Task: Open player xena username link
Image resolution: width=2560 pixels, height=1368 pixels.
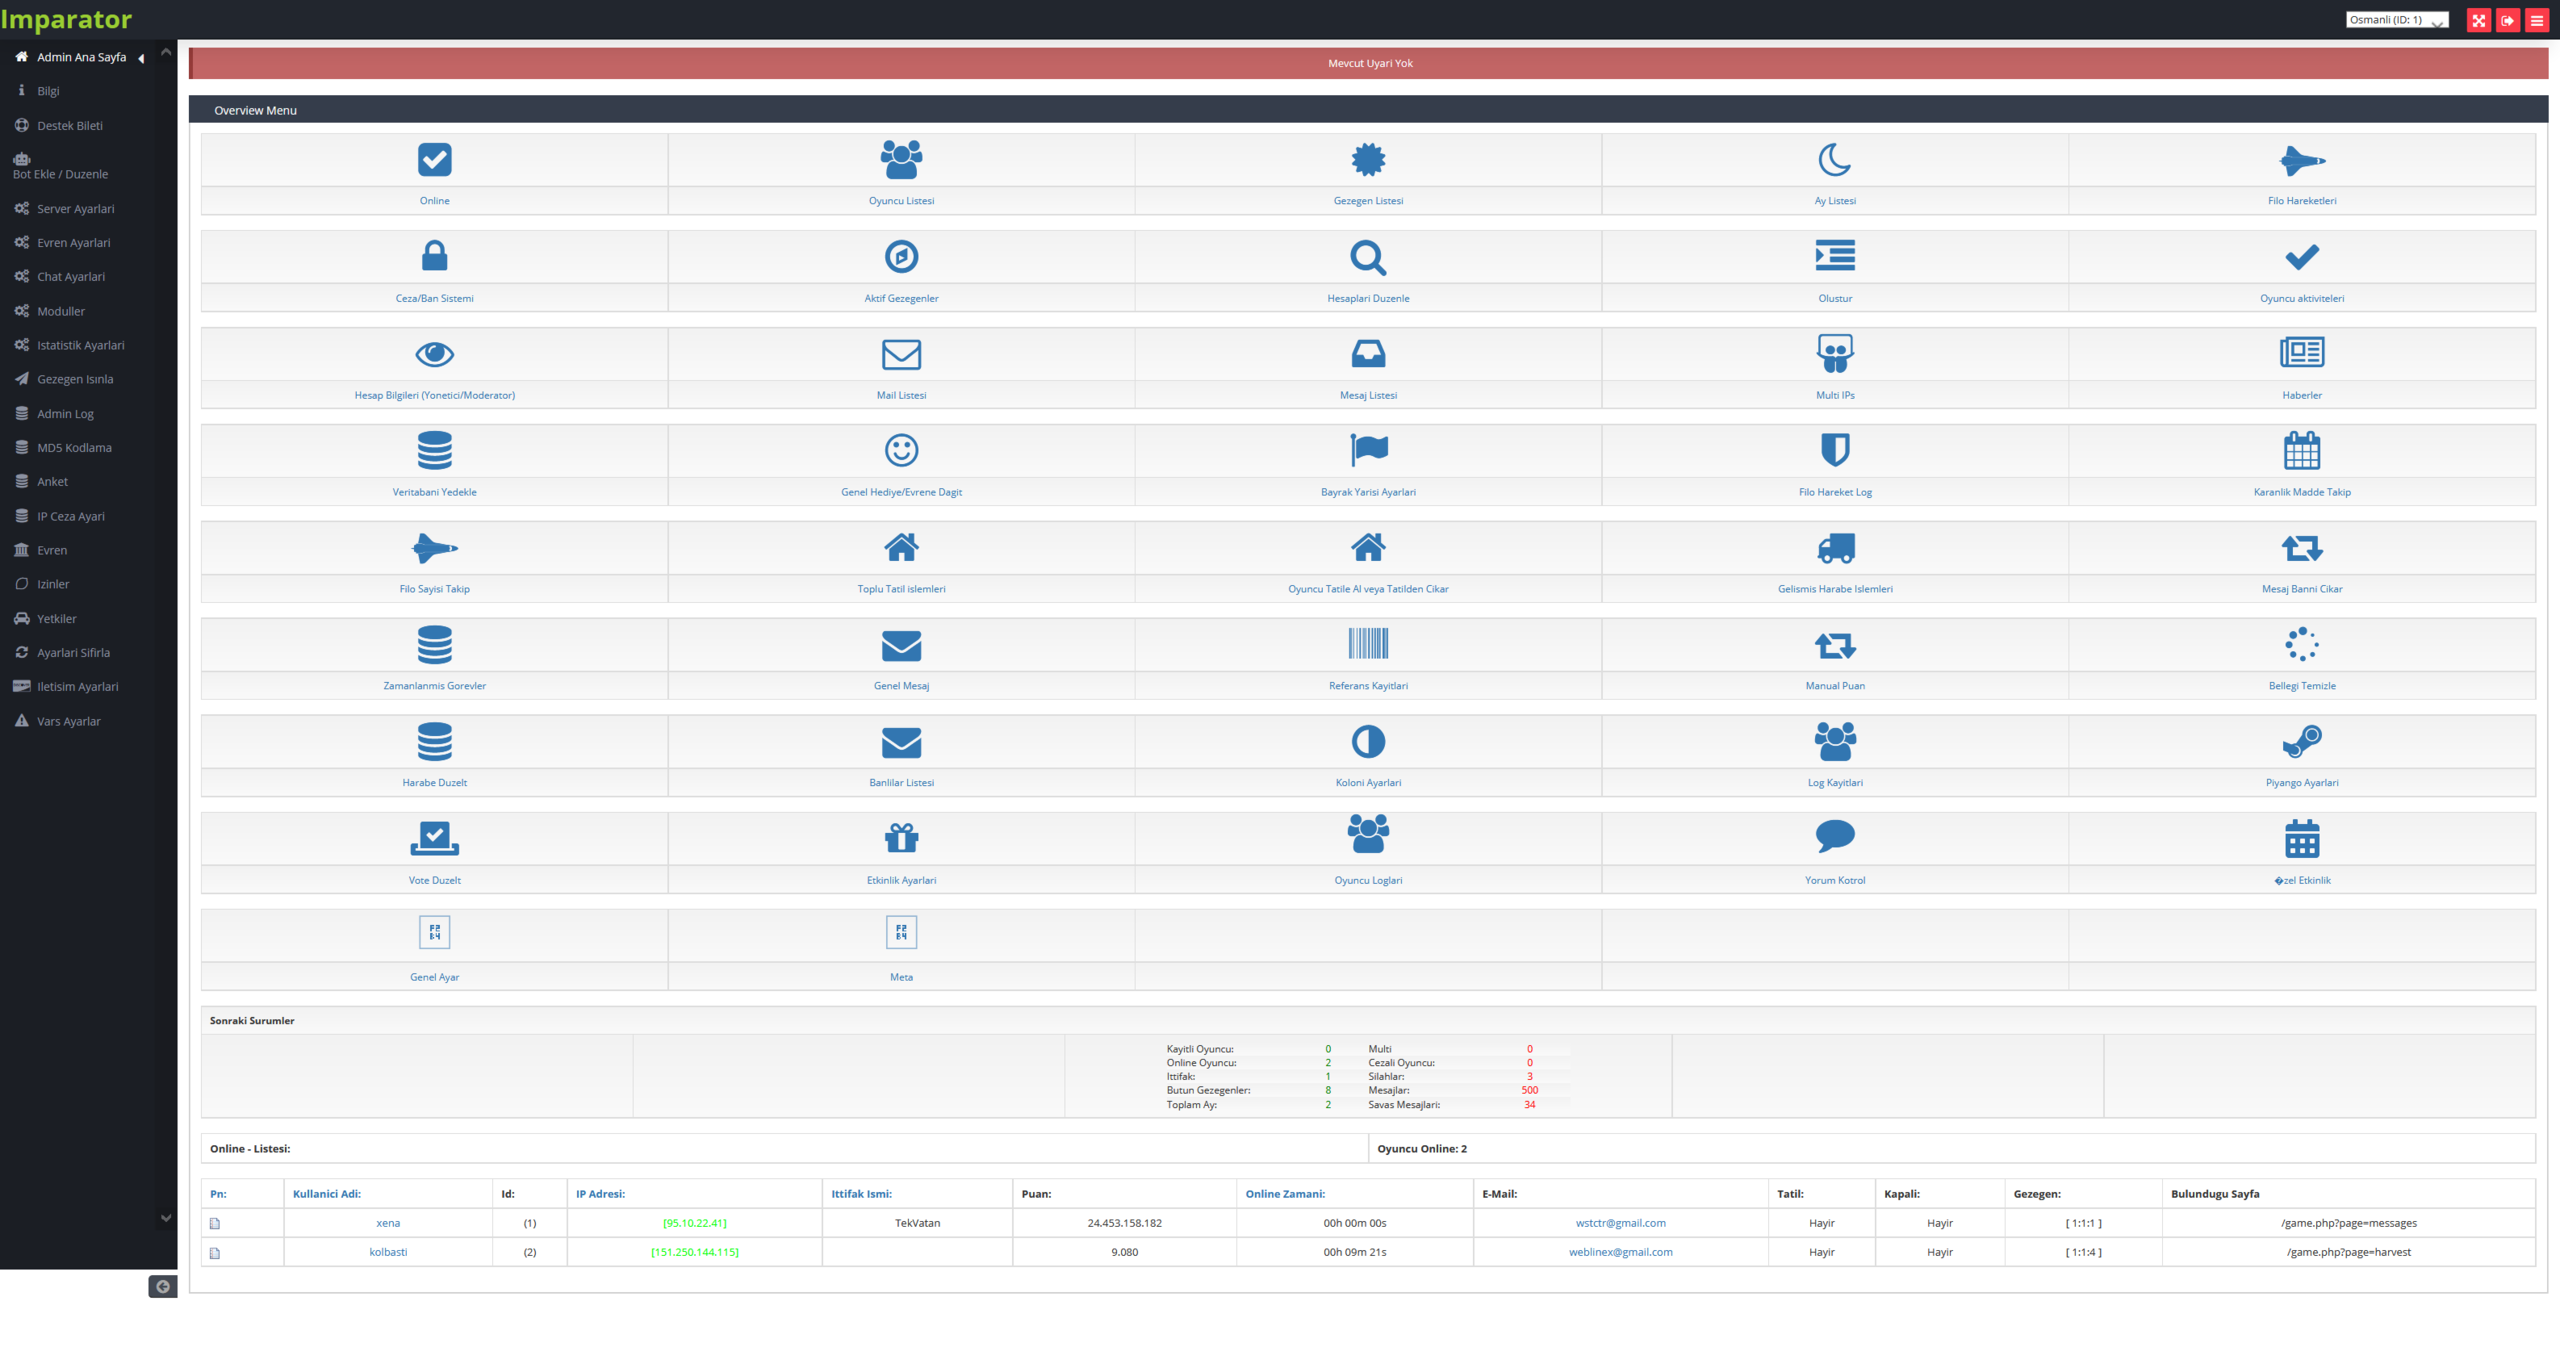Action: (x=388, y=1223)
